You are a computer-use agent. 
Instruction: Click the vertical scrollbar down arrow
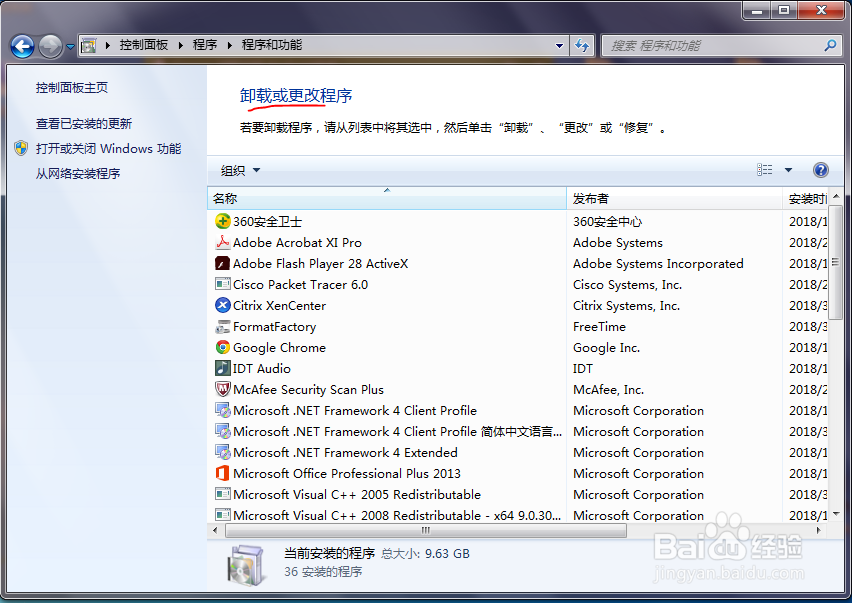click(x=836, y=513)
